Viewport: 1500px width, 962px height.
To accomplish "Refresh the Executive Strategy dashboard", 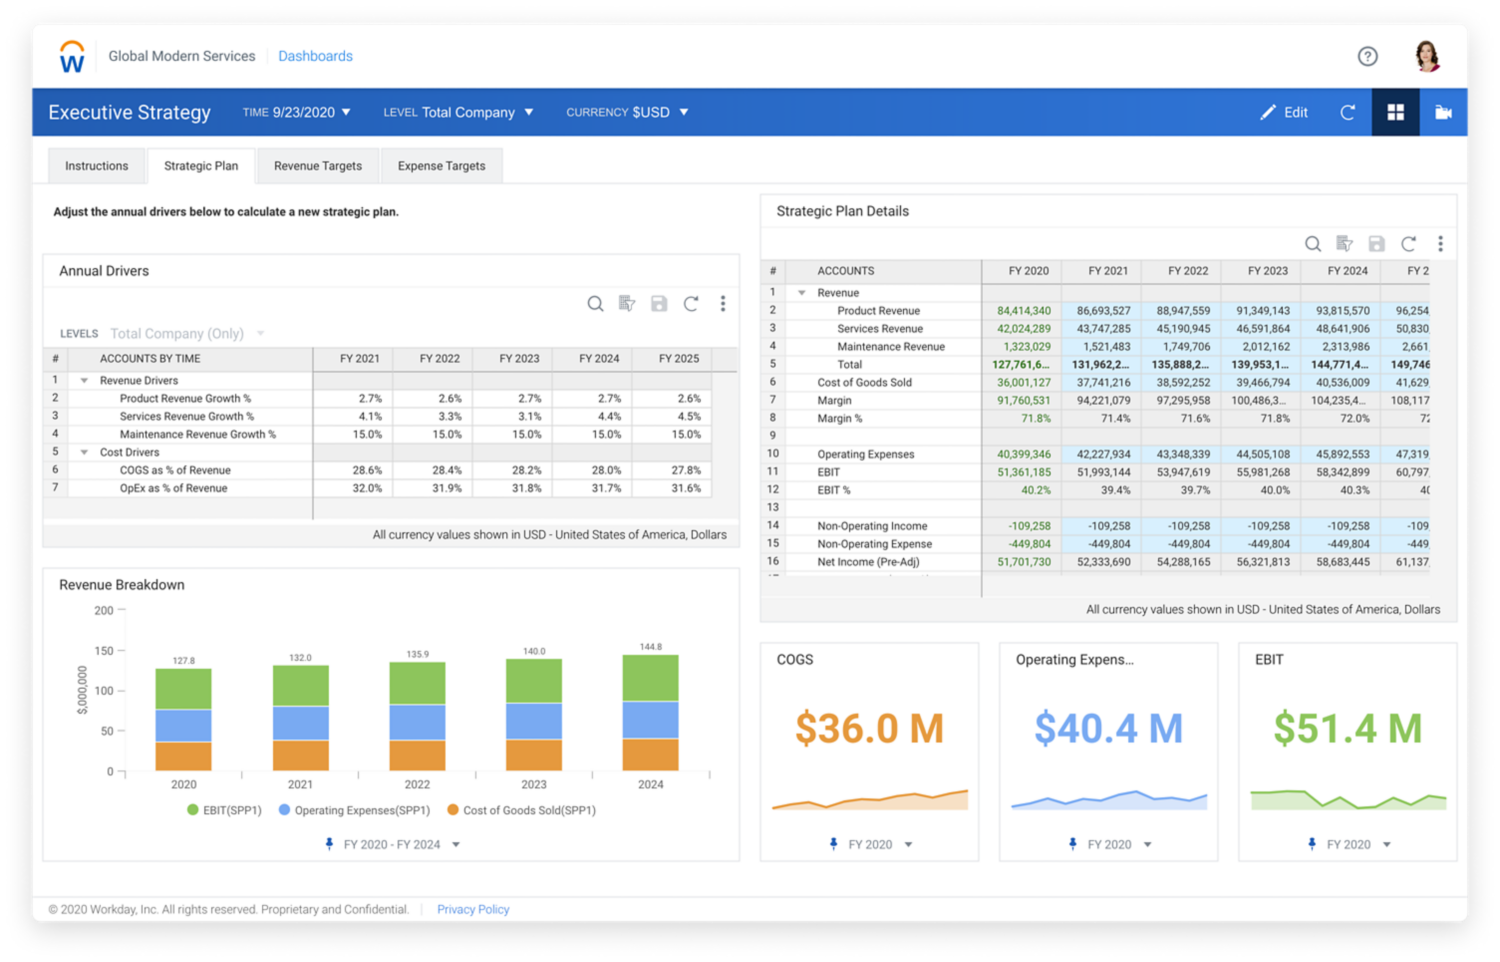I will tap(1347, 112).
